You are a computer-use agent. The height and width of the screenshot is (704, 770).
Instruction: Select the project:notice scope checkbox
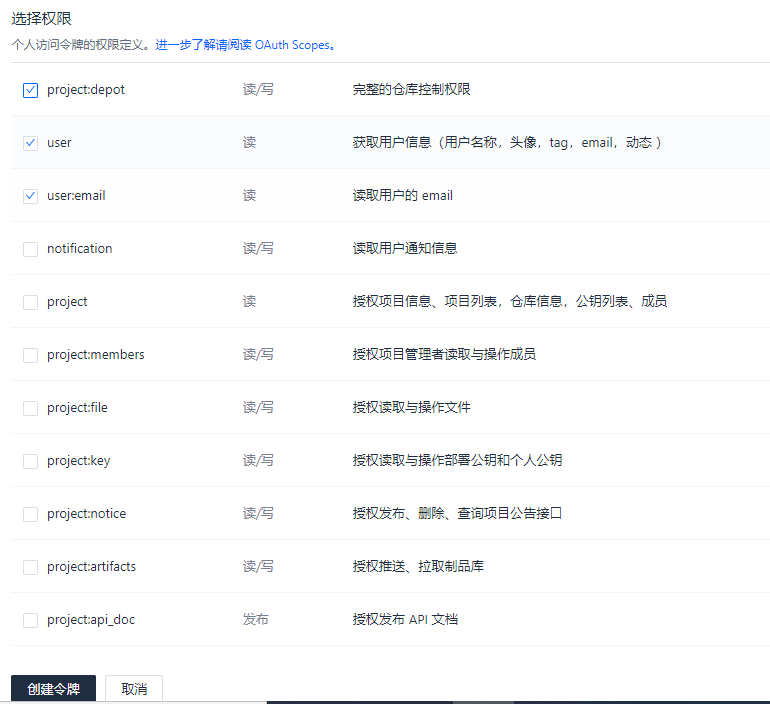[x=30, y=514]
